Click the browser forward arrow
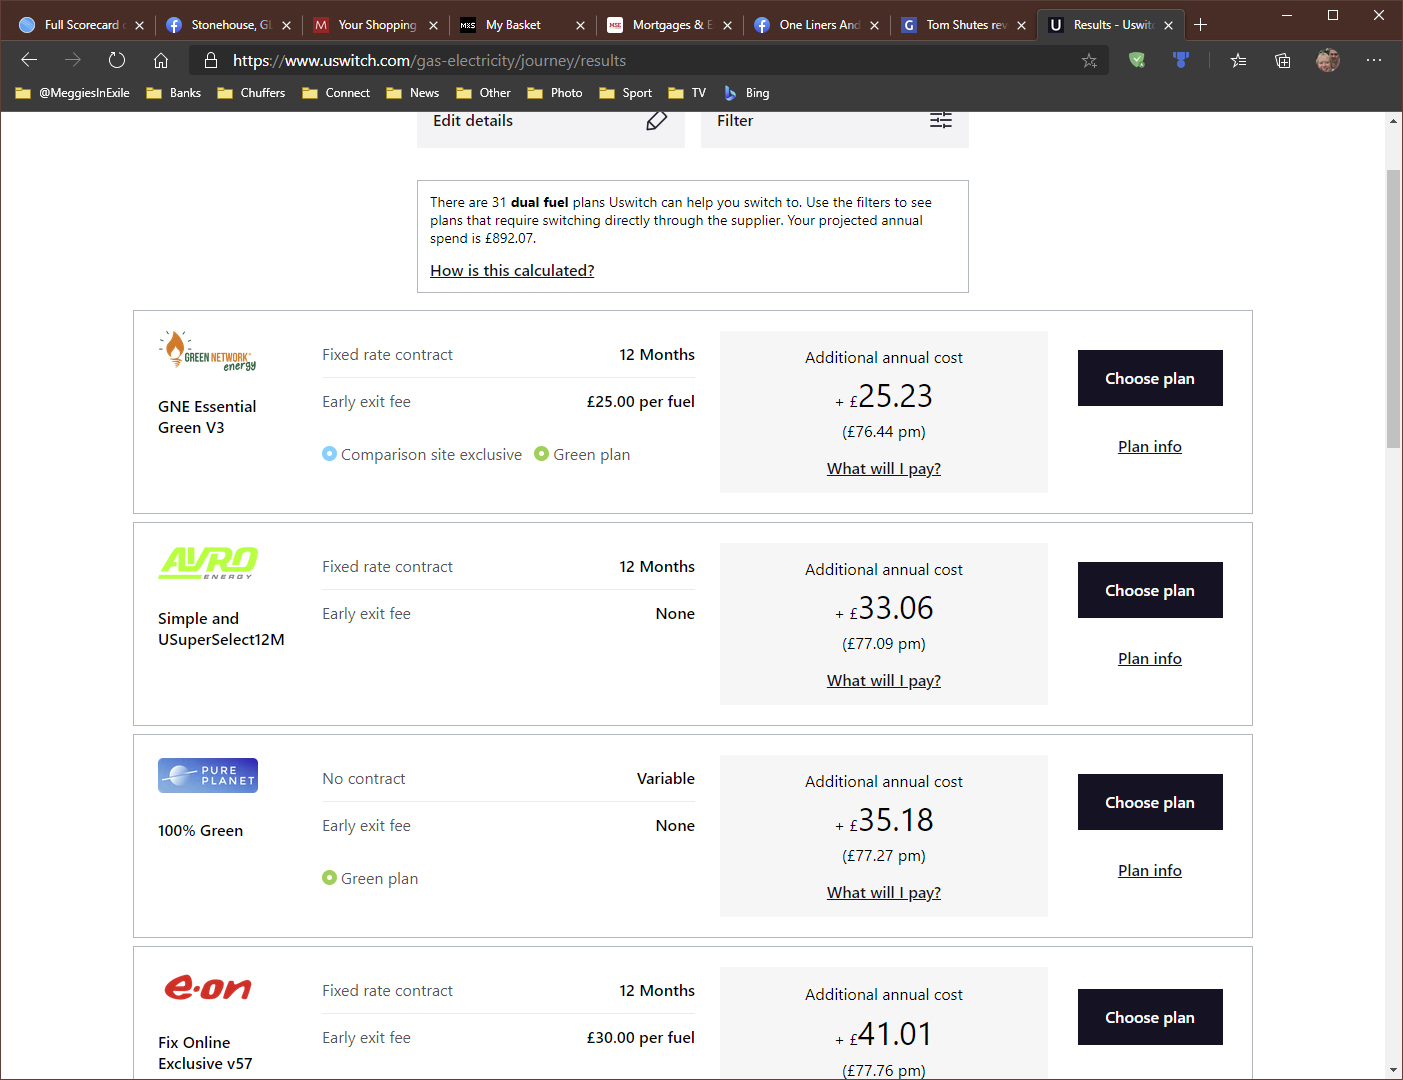This screenshot has height=1080, width=1403. pos(73,60)
